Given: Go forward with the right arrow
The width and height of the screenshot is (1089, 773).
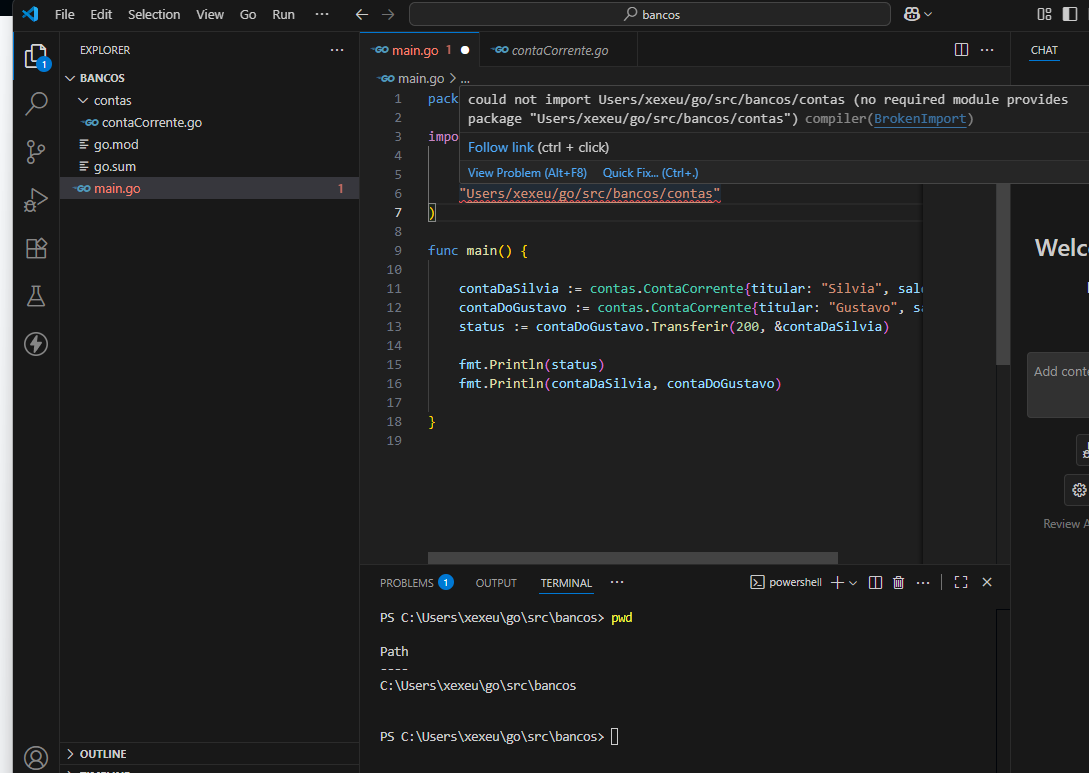Looking at the screenshot, I should [x=388, y=15].
